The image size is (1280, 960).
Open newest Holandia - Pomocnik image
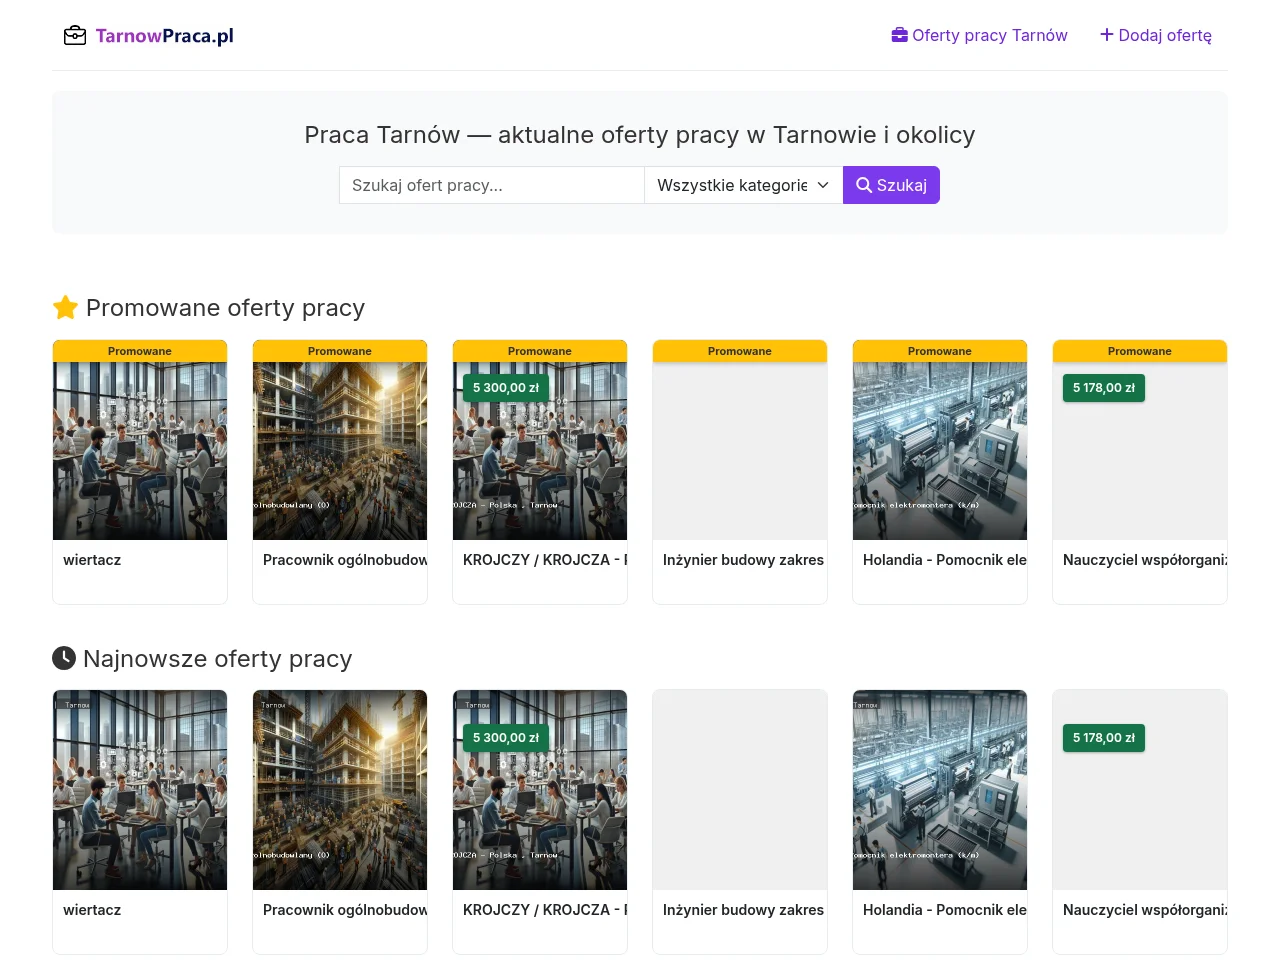click(940, 790)
